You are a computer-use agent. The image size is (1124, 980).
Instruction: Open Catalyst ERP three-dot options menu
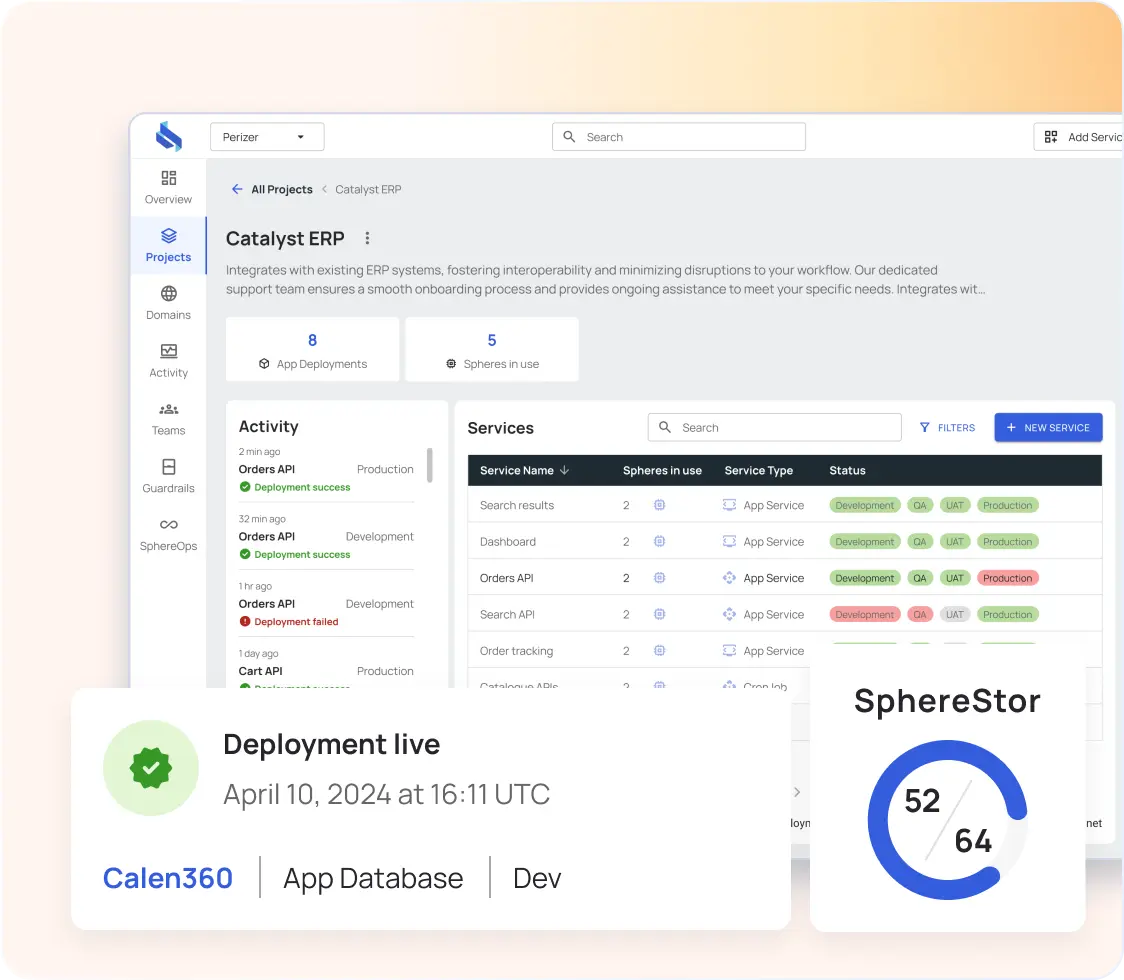click(367, 238)
